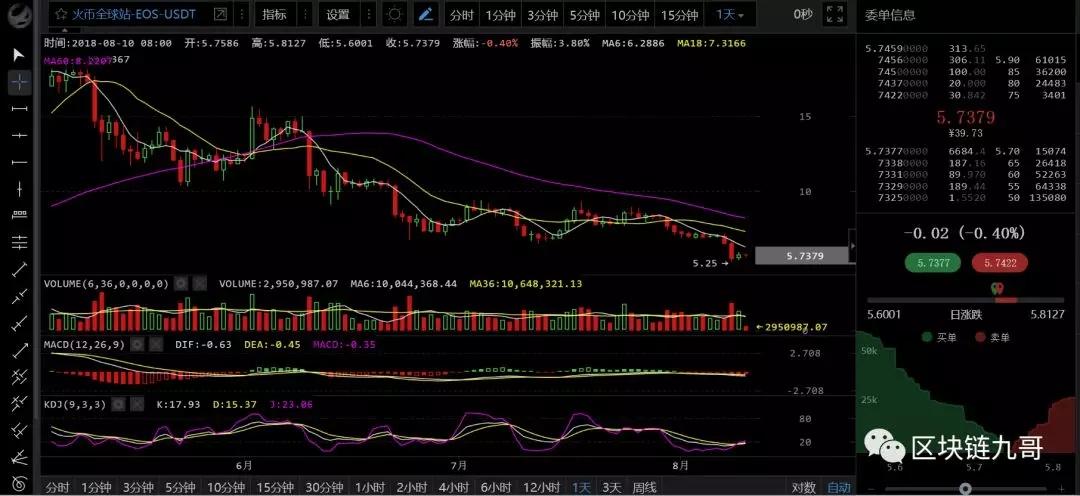Image resolution: width=1080 pixels, height=496 pixels.
Task: Select 周线 in bottom timeframe bar
Action: click(x=644, y=488)
